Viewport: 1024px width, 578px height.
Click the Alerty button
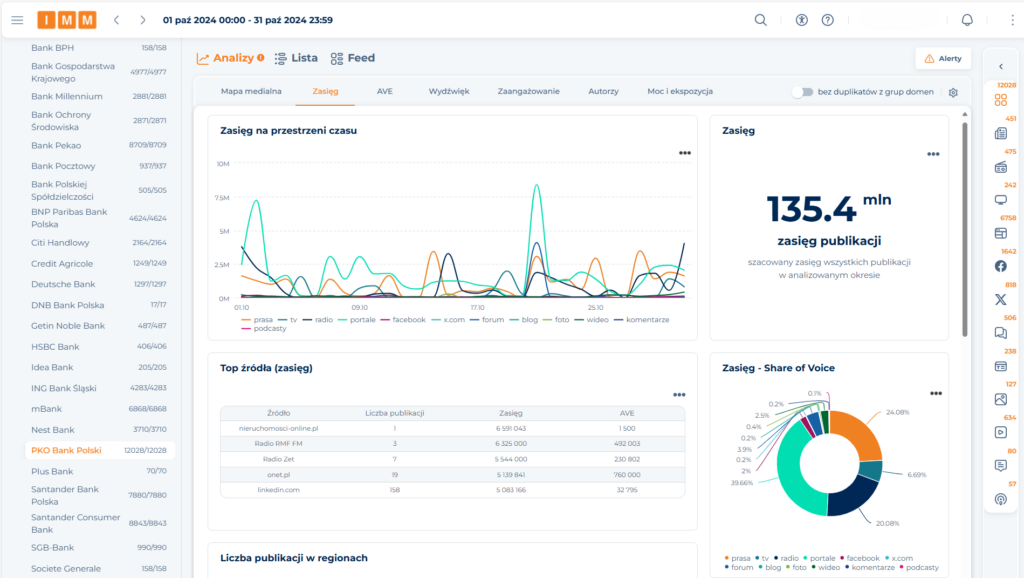coord(943,59)
